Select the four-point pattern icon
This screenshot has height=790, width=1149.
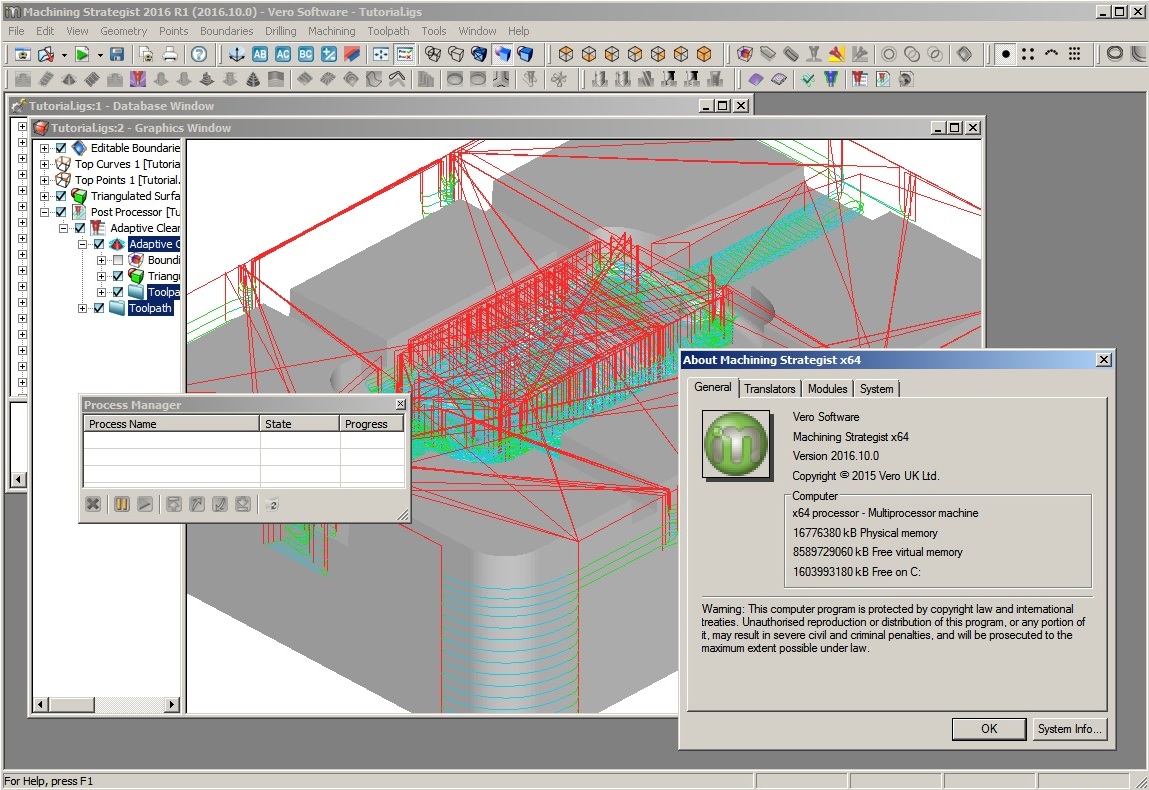tap(1028, 54)
